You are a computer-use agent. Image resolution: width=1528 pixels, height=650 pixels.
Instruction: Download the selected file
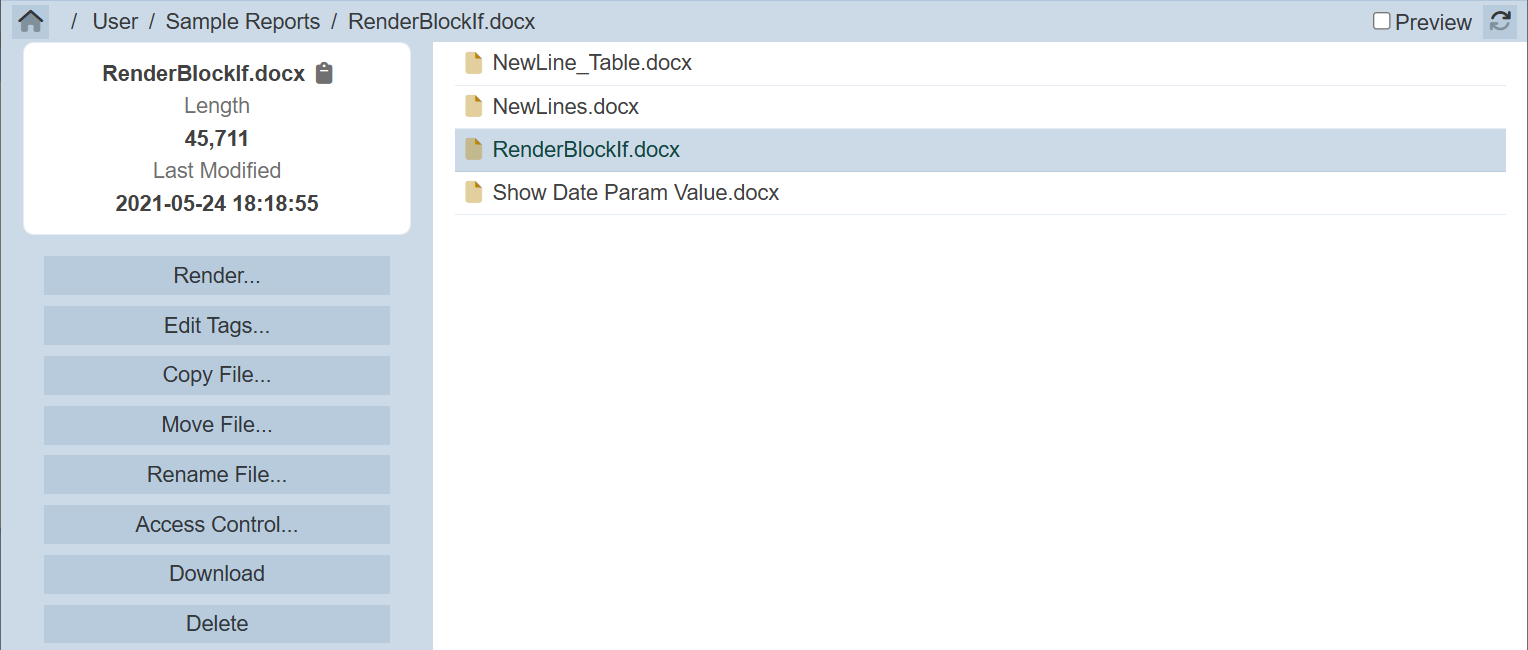[x=217, y=574]
